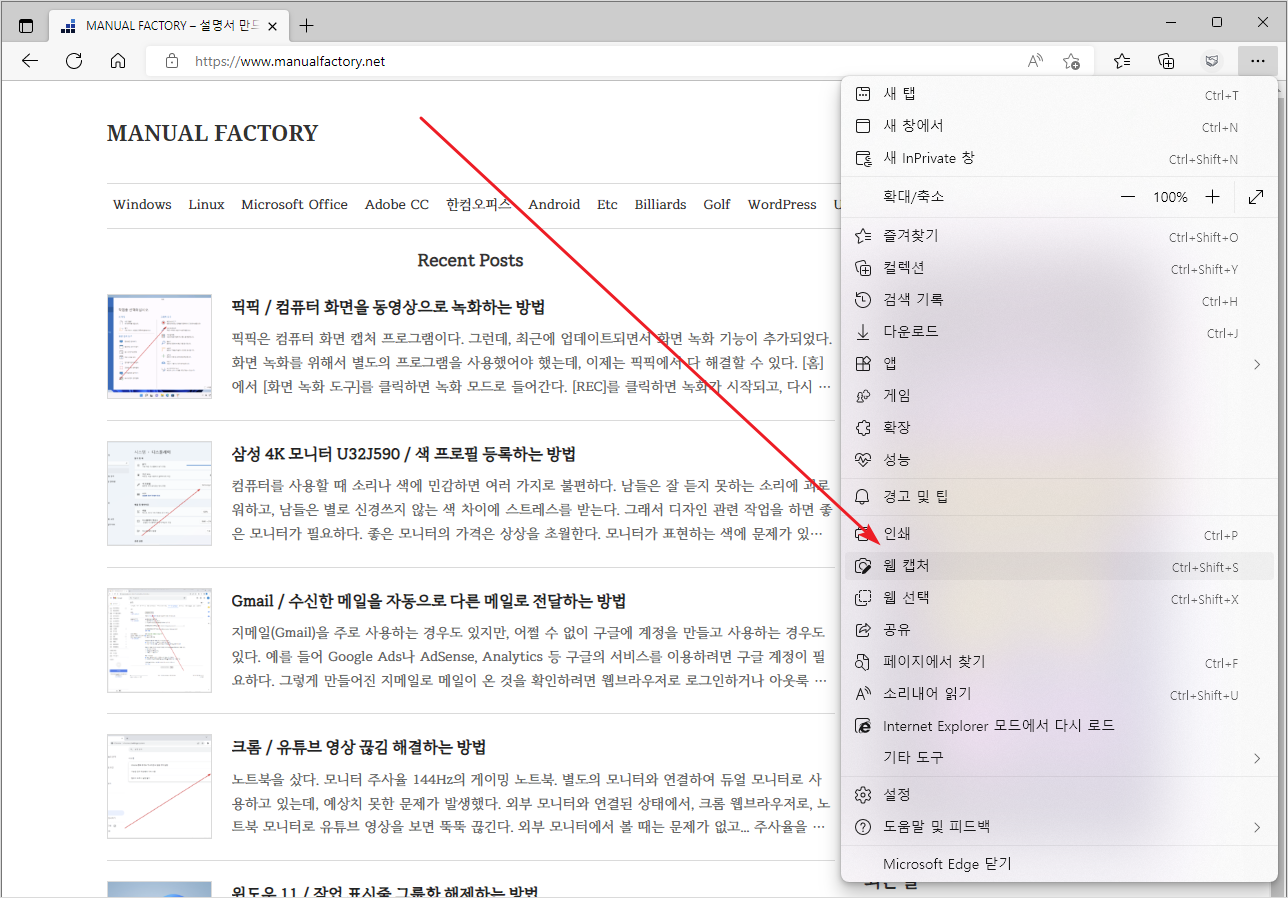Select 페이지에서 찾기 menu item

coord(1059,662)
